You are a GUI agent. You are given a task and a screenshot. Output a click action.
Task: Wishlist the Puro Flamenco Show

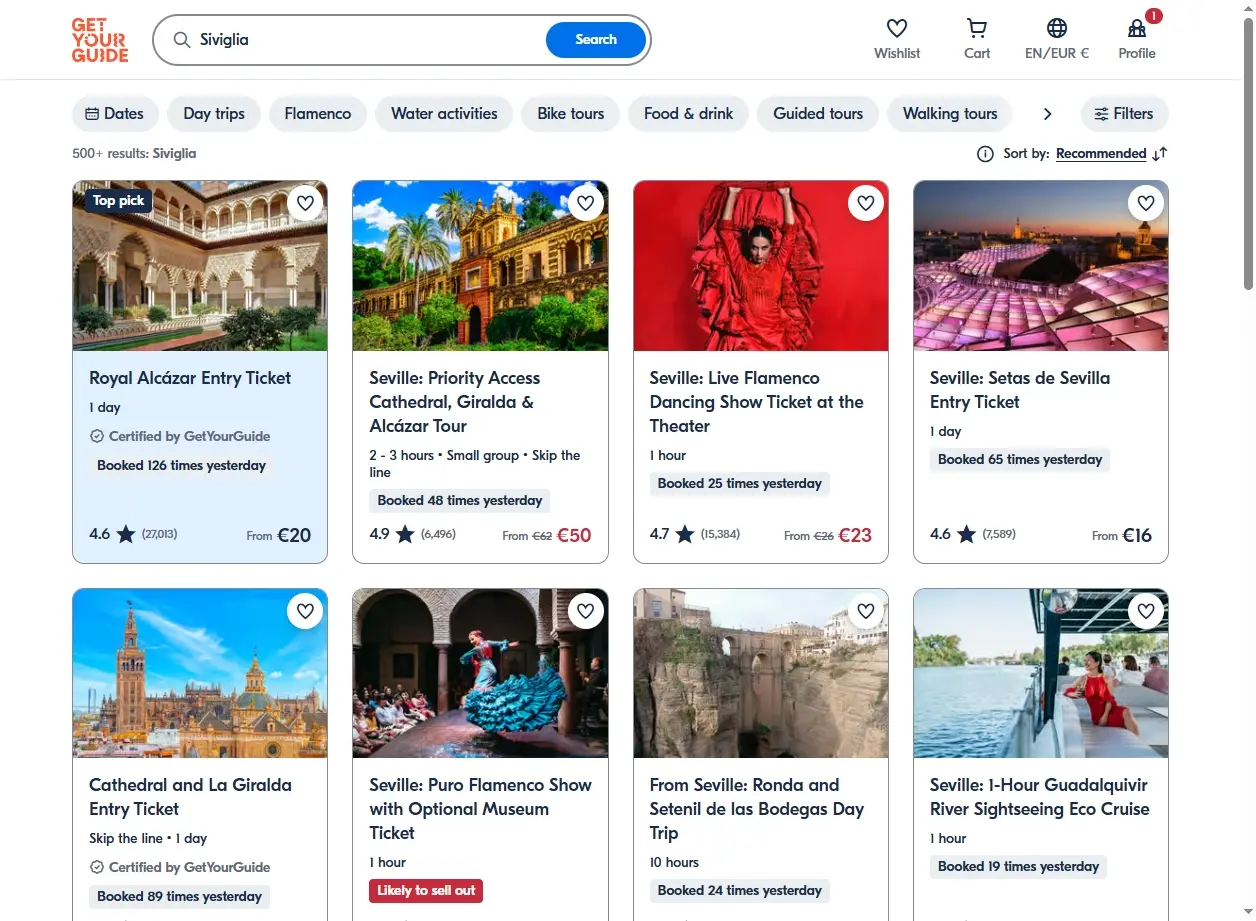(585, 610)
